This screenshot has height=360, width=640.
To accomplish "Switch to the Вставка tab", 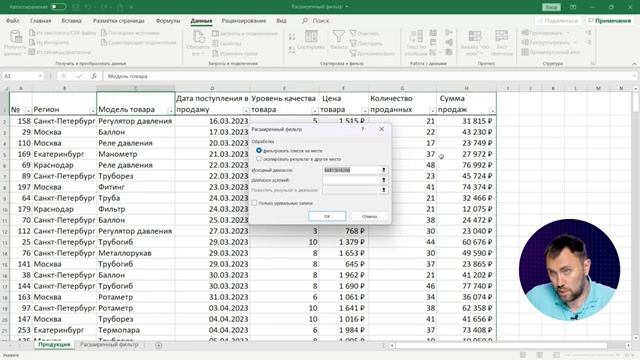I will (71, 20).
